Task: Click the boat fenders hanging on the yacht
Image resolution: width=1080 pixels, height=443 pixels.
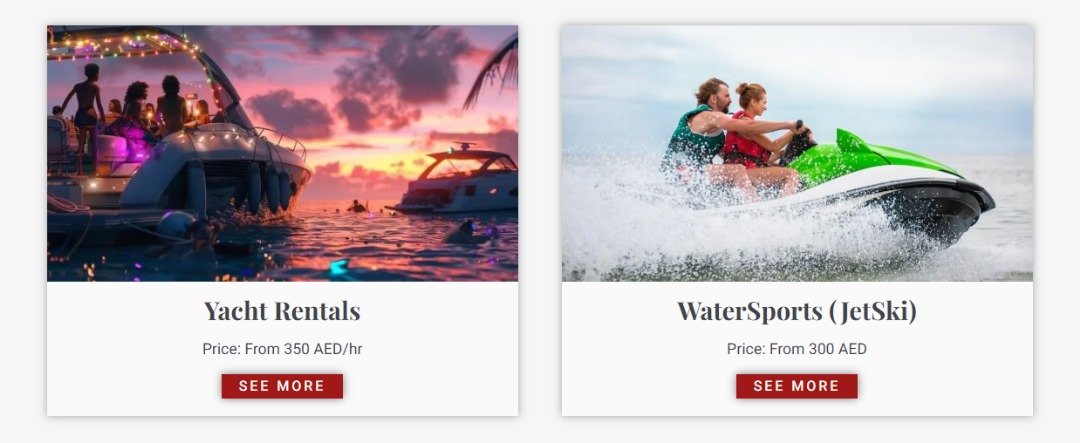Action: (x=269, y=189)
